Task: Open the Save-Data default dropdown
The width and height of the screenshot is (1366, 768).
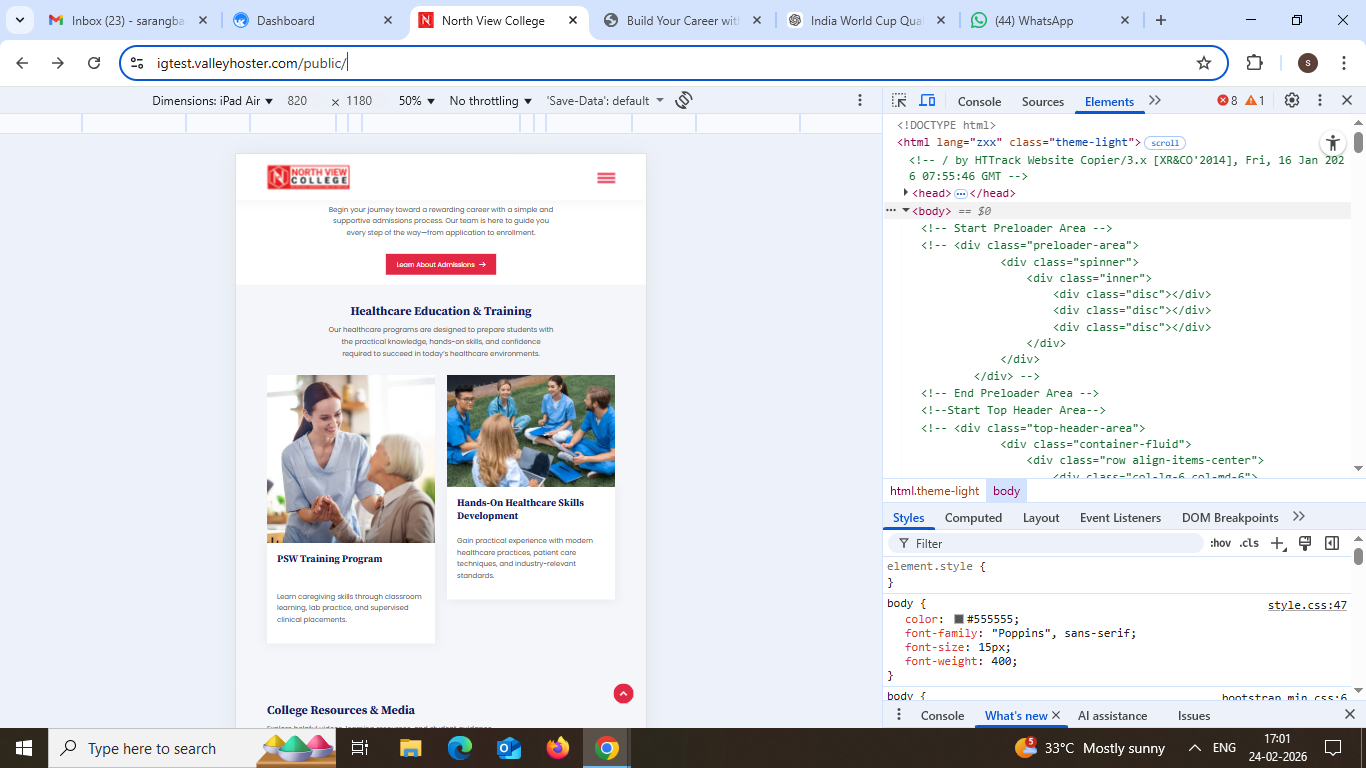Action: tap(605, 101)
